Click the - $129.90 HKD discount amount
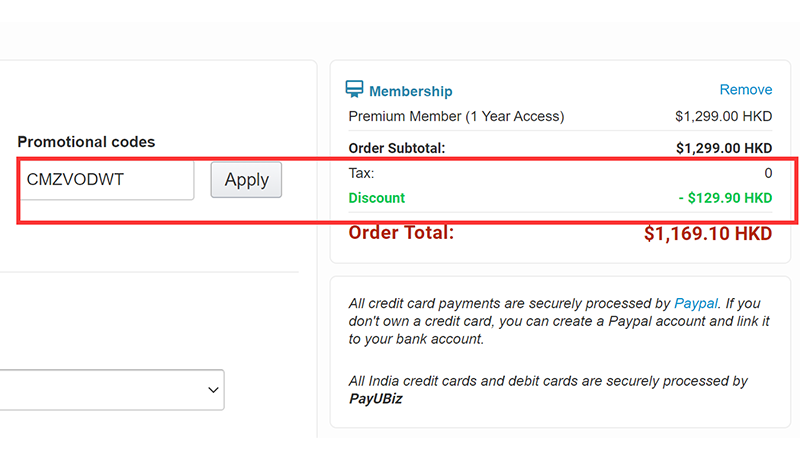 (725, 198)
